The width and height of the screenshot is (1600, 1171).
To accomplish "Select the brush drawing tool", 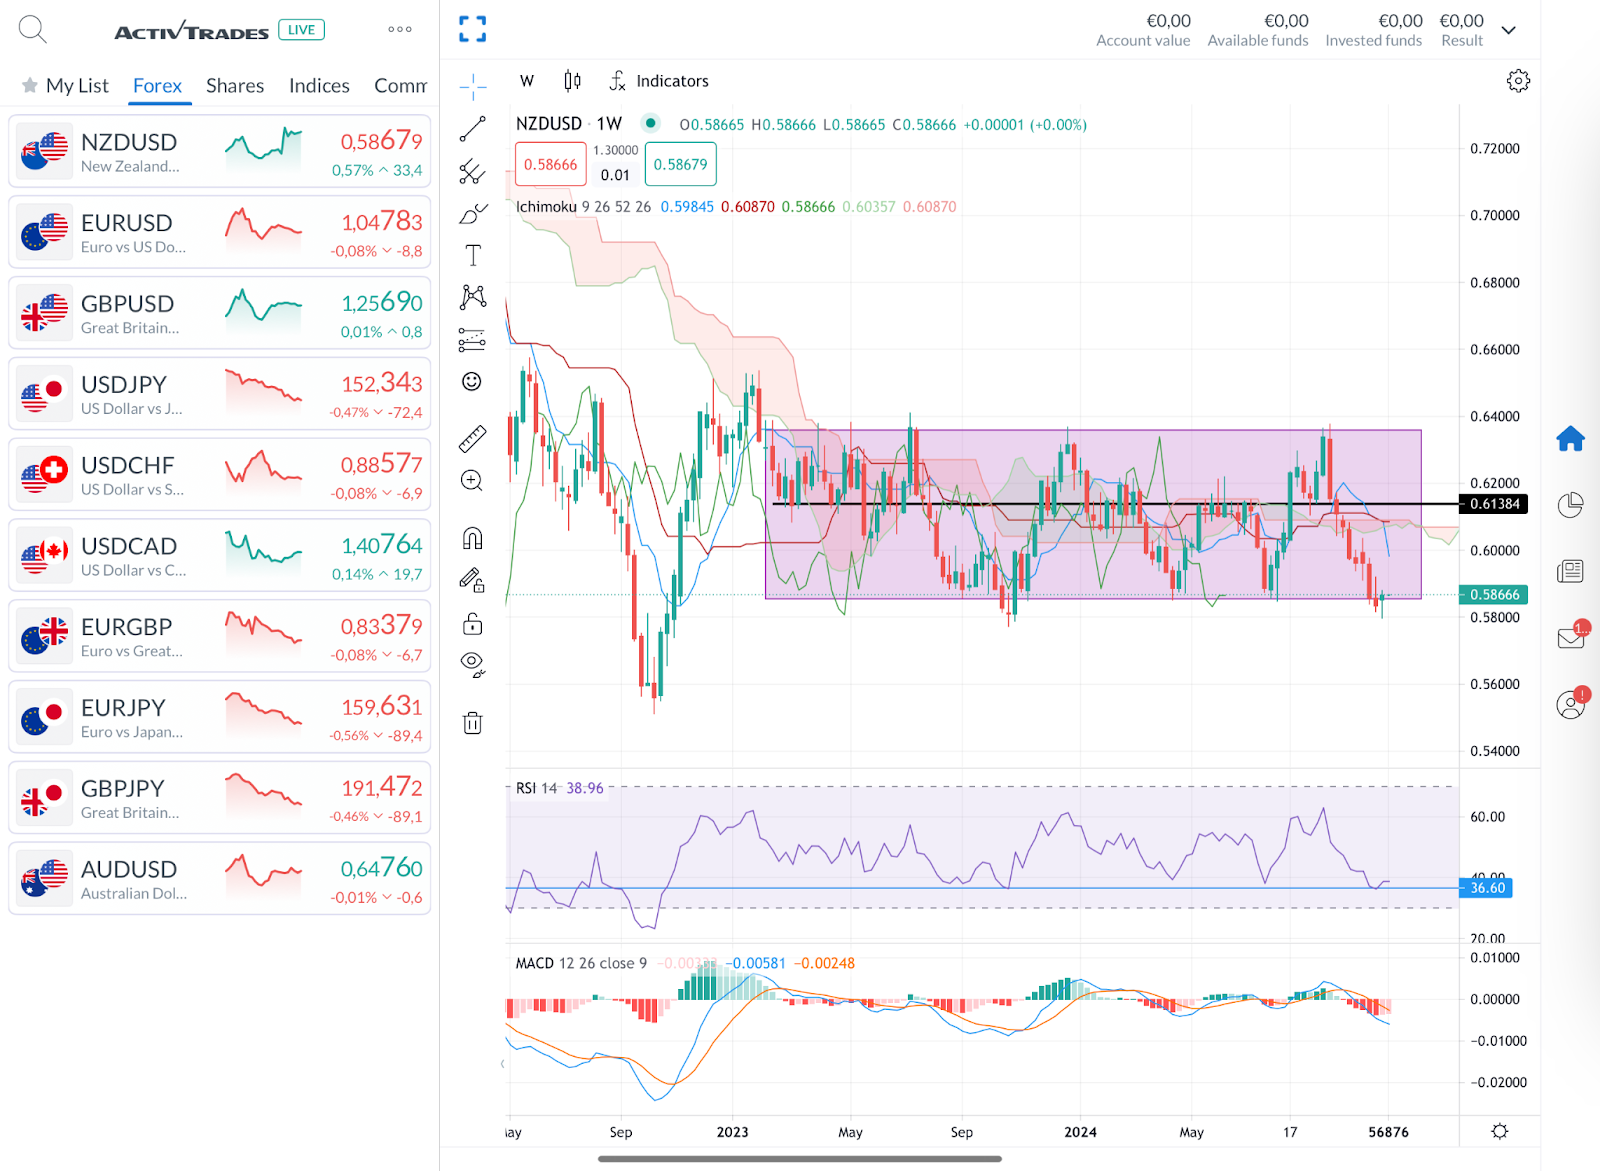I will 472,214.
